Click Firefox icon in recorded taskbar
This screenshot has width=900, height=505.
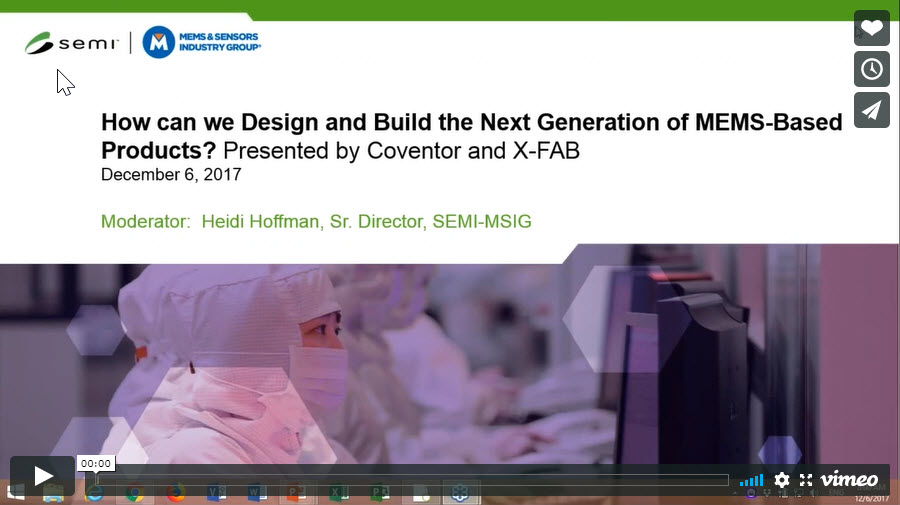click(176, 493)
